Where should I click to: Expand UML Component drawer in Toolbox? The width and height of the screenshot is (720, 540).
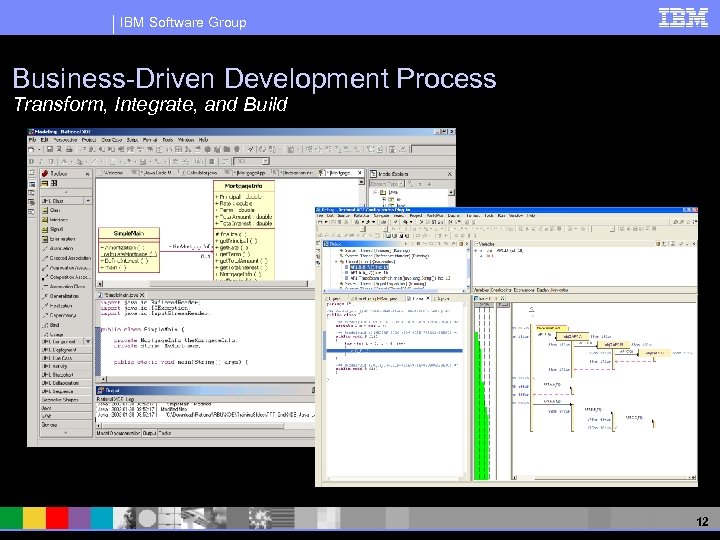(66, 342)
